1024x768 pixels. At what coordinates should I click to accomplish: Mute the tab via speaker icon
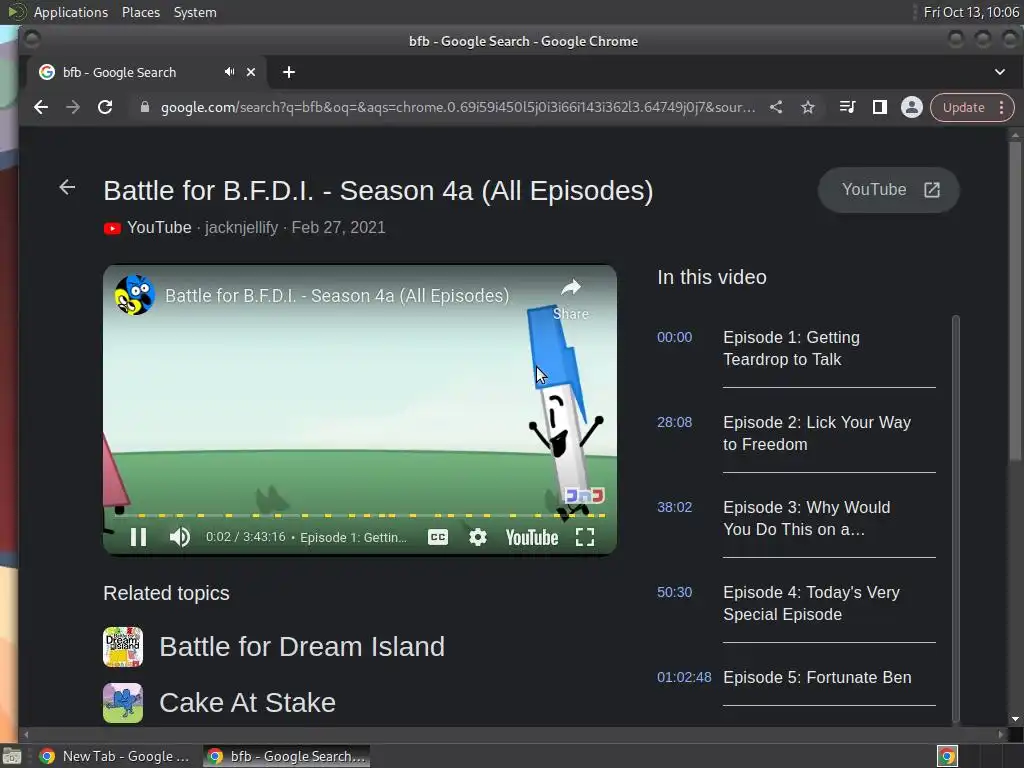(x=229, y=72)
